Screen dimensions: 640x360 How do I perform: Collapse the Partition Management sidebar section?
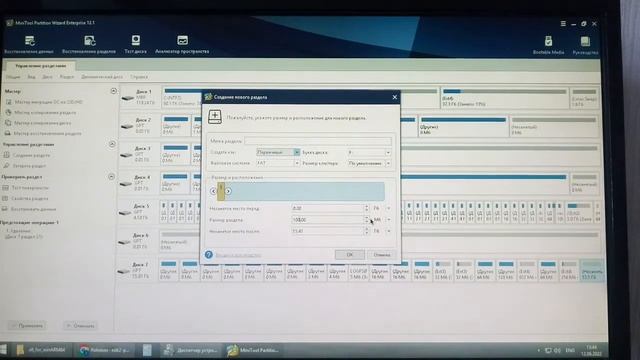[112, 144]
